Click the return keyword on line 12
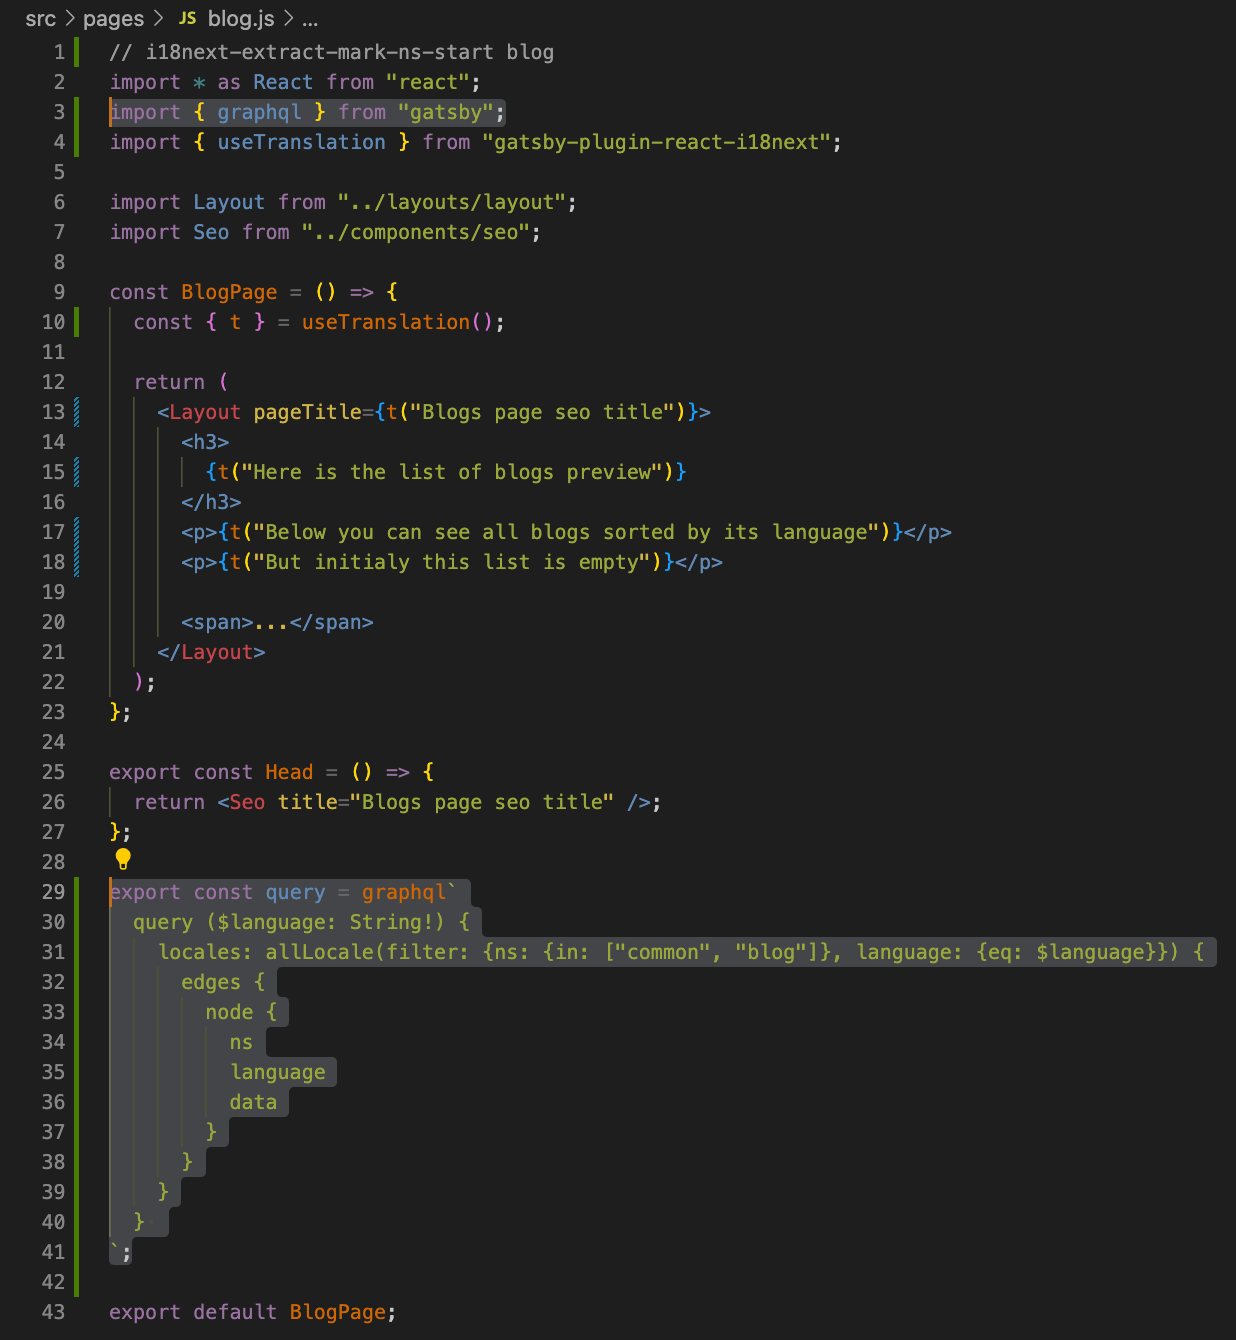1236x1340 pixels. 169,382
